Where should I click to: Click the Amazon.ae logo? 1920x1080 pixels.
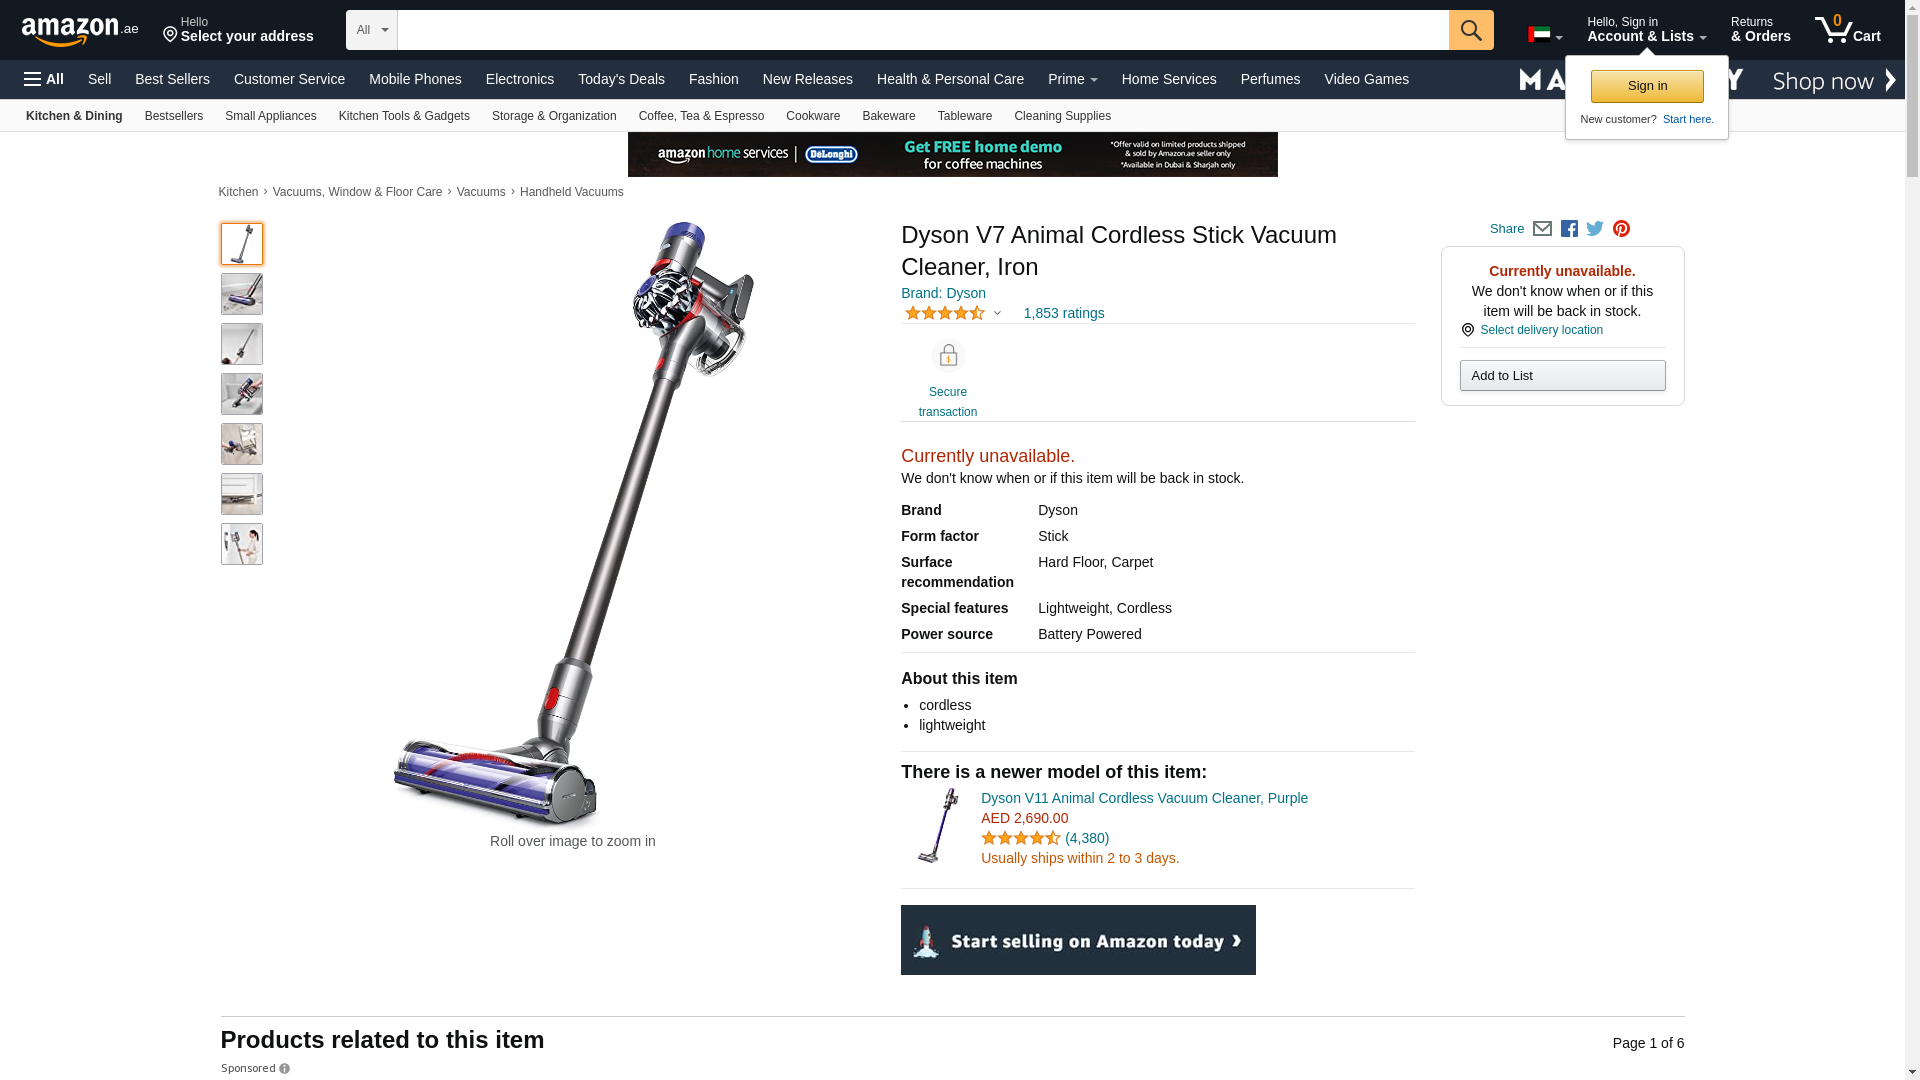pos(80,30)
